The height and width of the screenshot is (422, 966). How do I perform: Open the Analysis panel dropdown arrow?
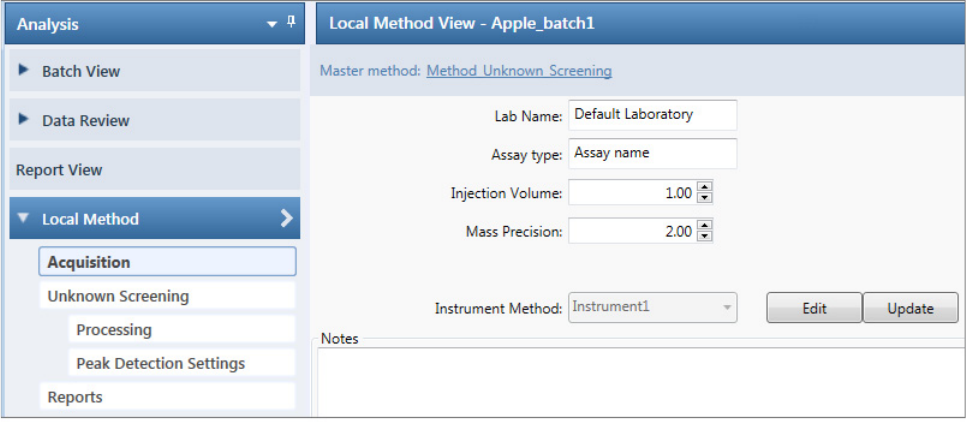pos(273,23)
